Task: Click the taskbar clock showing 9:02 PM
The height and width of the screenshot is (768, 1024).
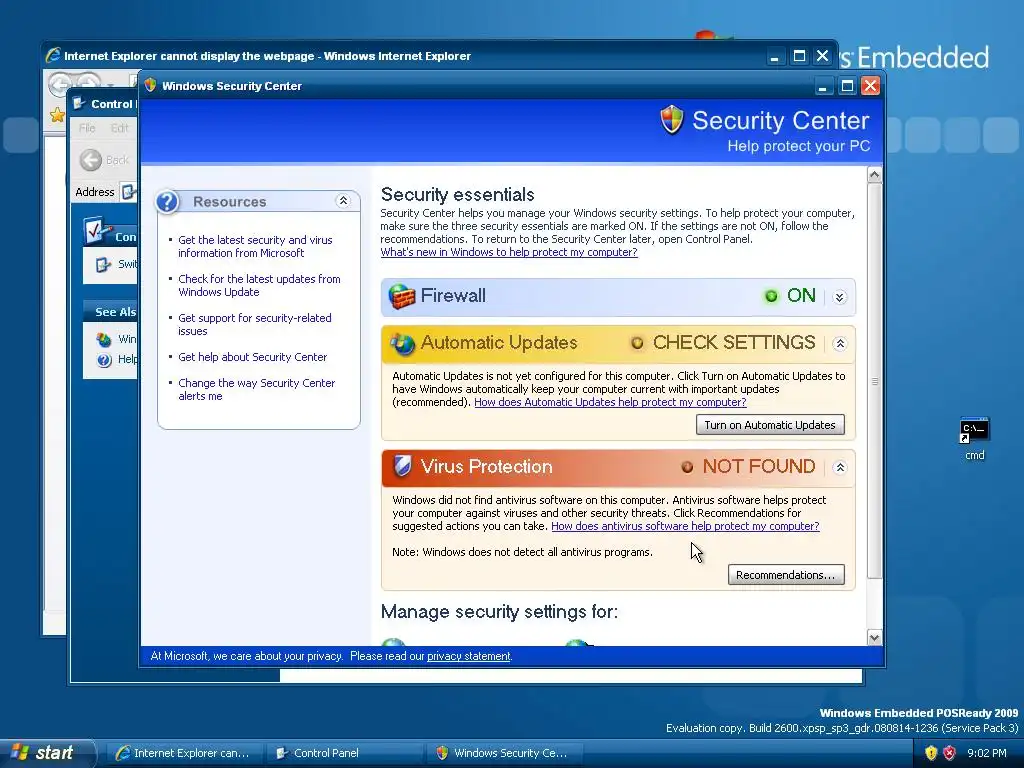Action: (986, 753)
